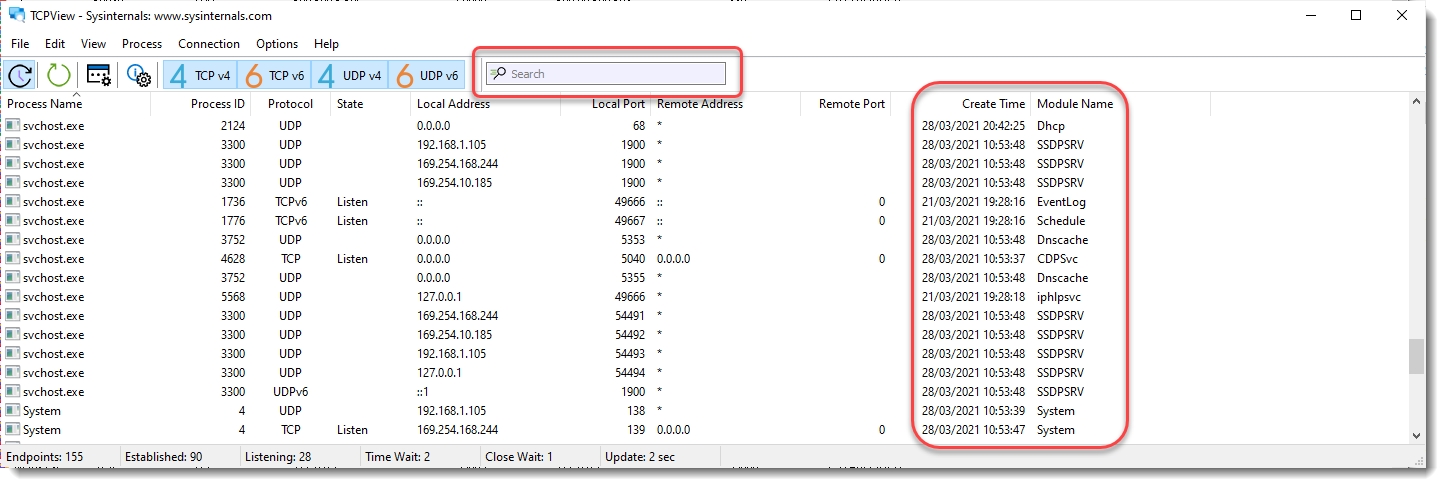This screenshot has width=1446, height=488.
Task: Click create time 28/03/2021 10:53:39
Action: click(x=973, y=411)
